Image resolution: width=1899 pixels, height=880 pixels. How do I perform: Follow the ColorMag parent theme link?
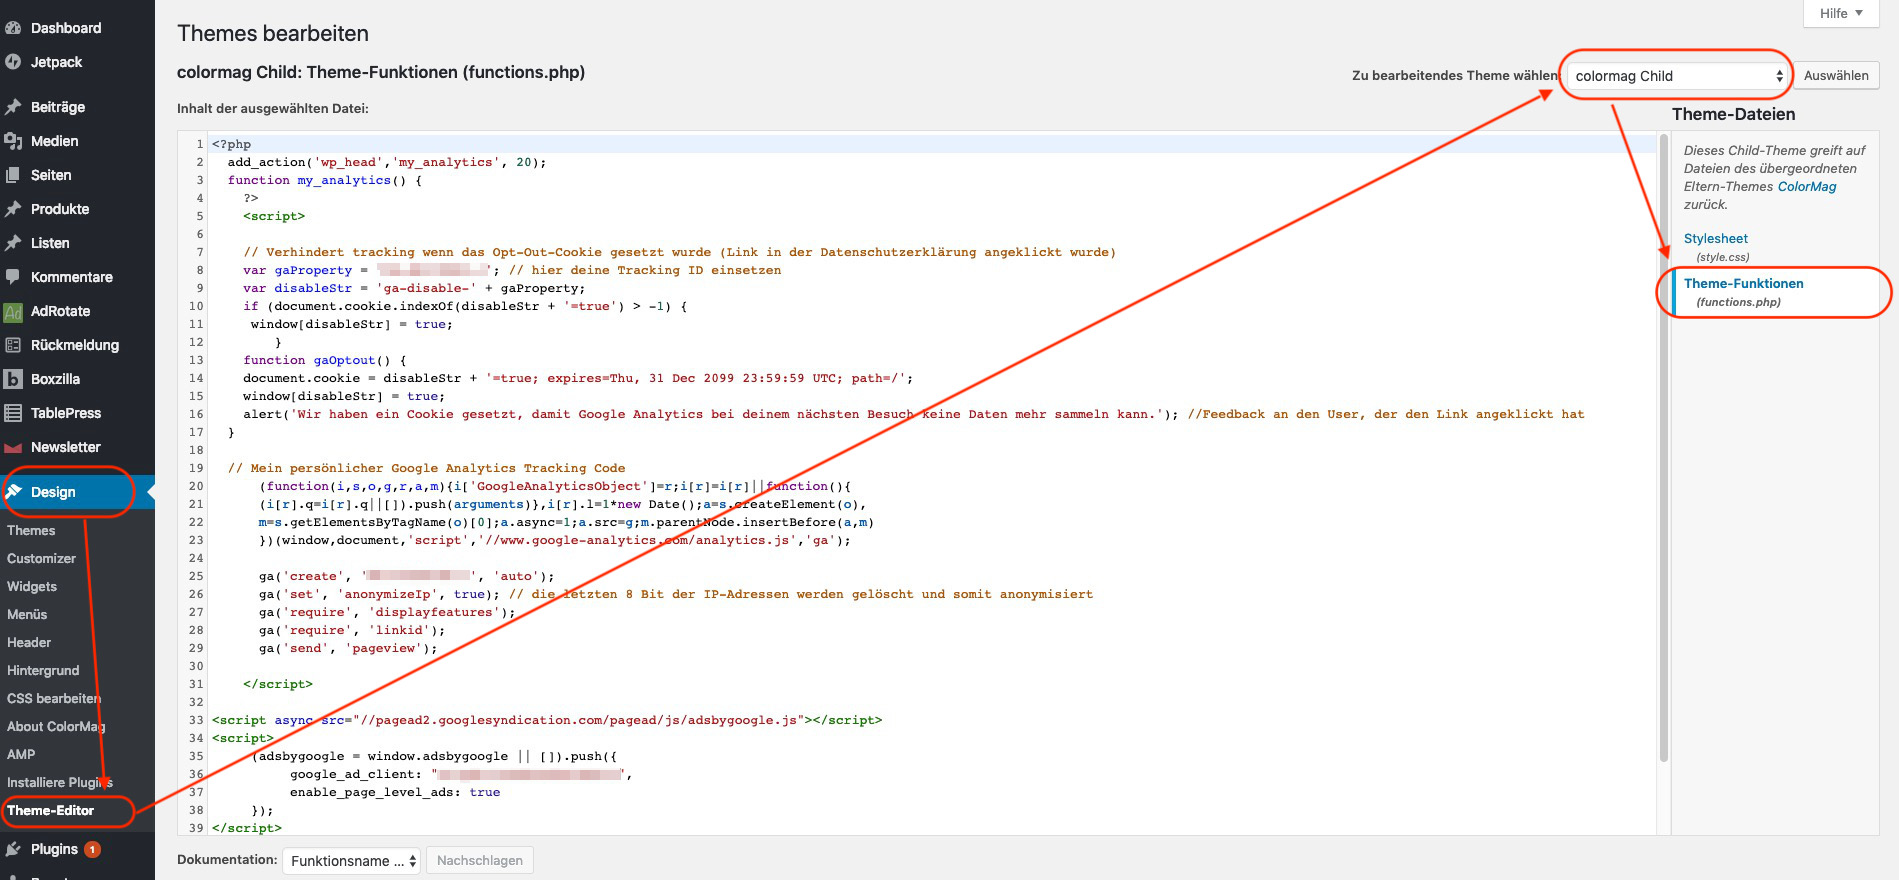coord(1807,186)
